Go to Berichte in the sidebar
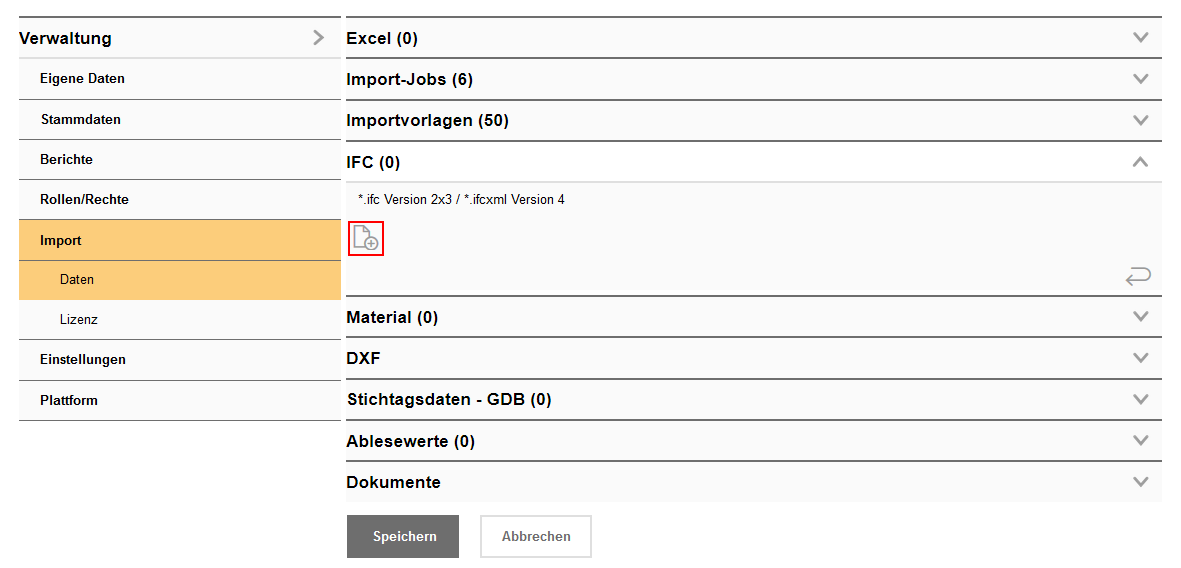Image resolution: width=1181 pixels, height=568 pixels. [66, 160]
